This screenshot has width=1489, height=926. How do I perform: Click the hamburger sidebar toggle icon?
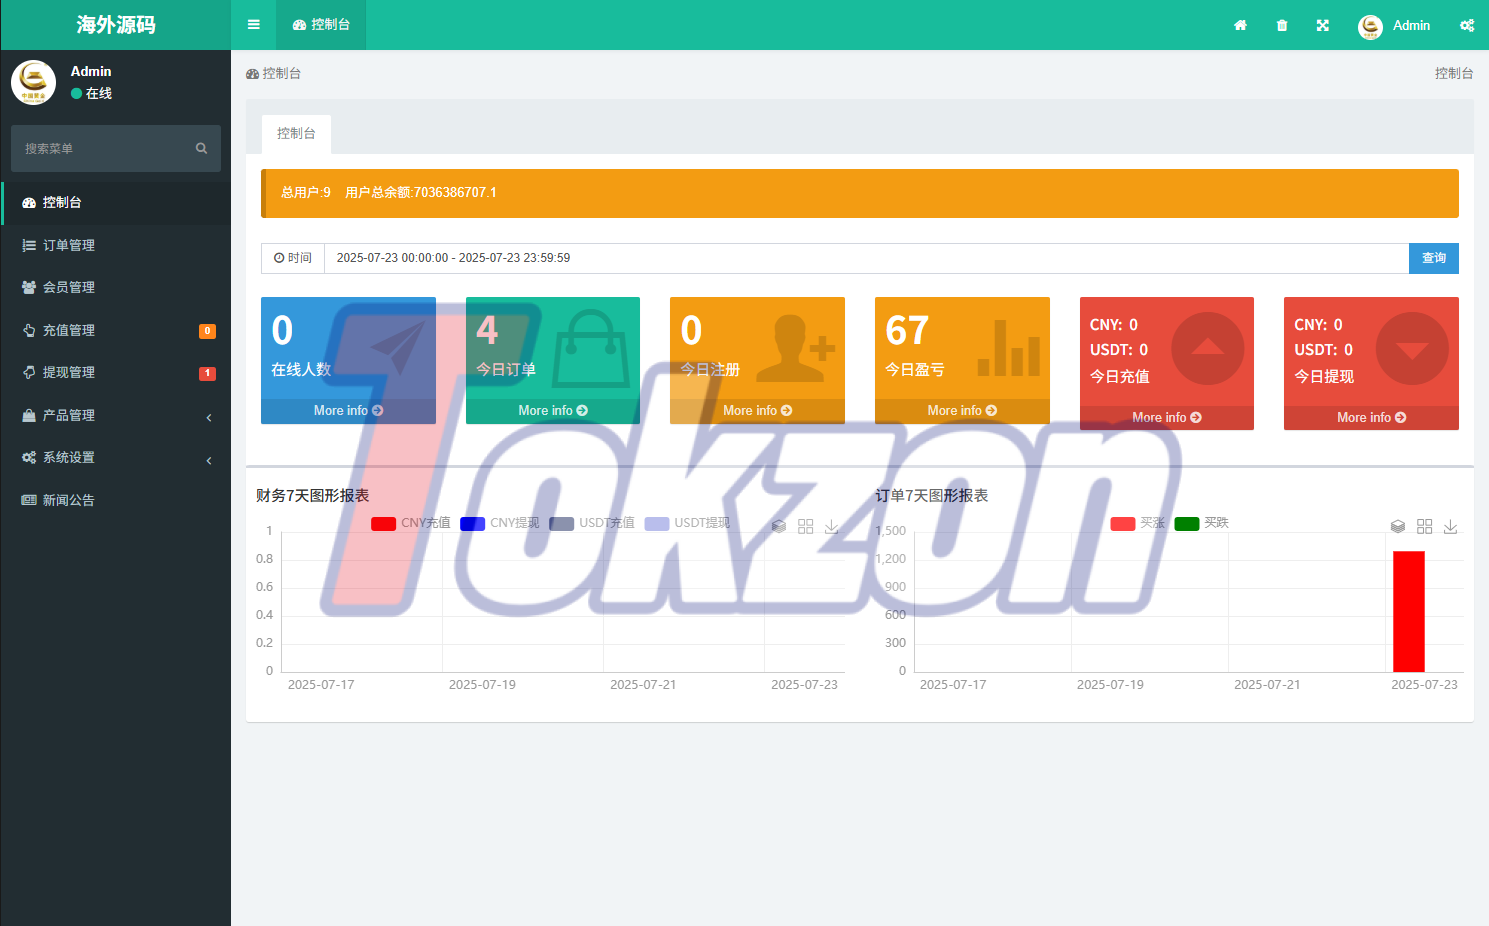[254, 25]
